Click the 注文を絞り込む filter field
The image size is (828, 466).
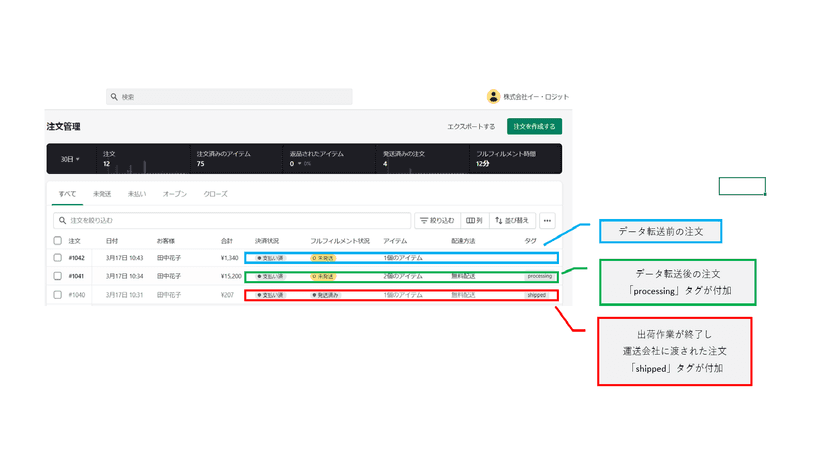tap(232, 220)
